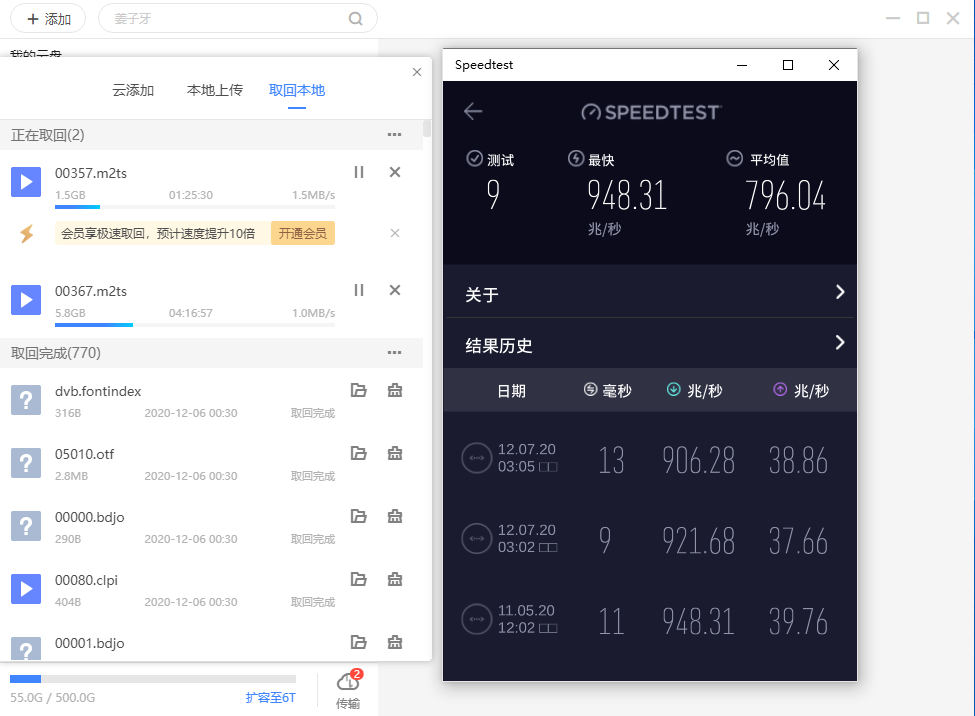This screenshot has height=716, width=975.
Task: Pause the 00357.m2ts download
Action: (x=359, y=172)
